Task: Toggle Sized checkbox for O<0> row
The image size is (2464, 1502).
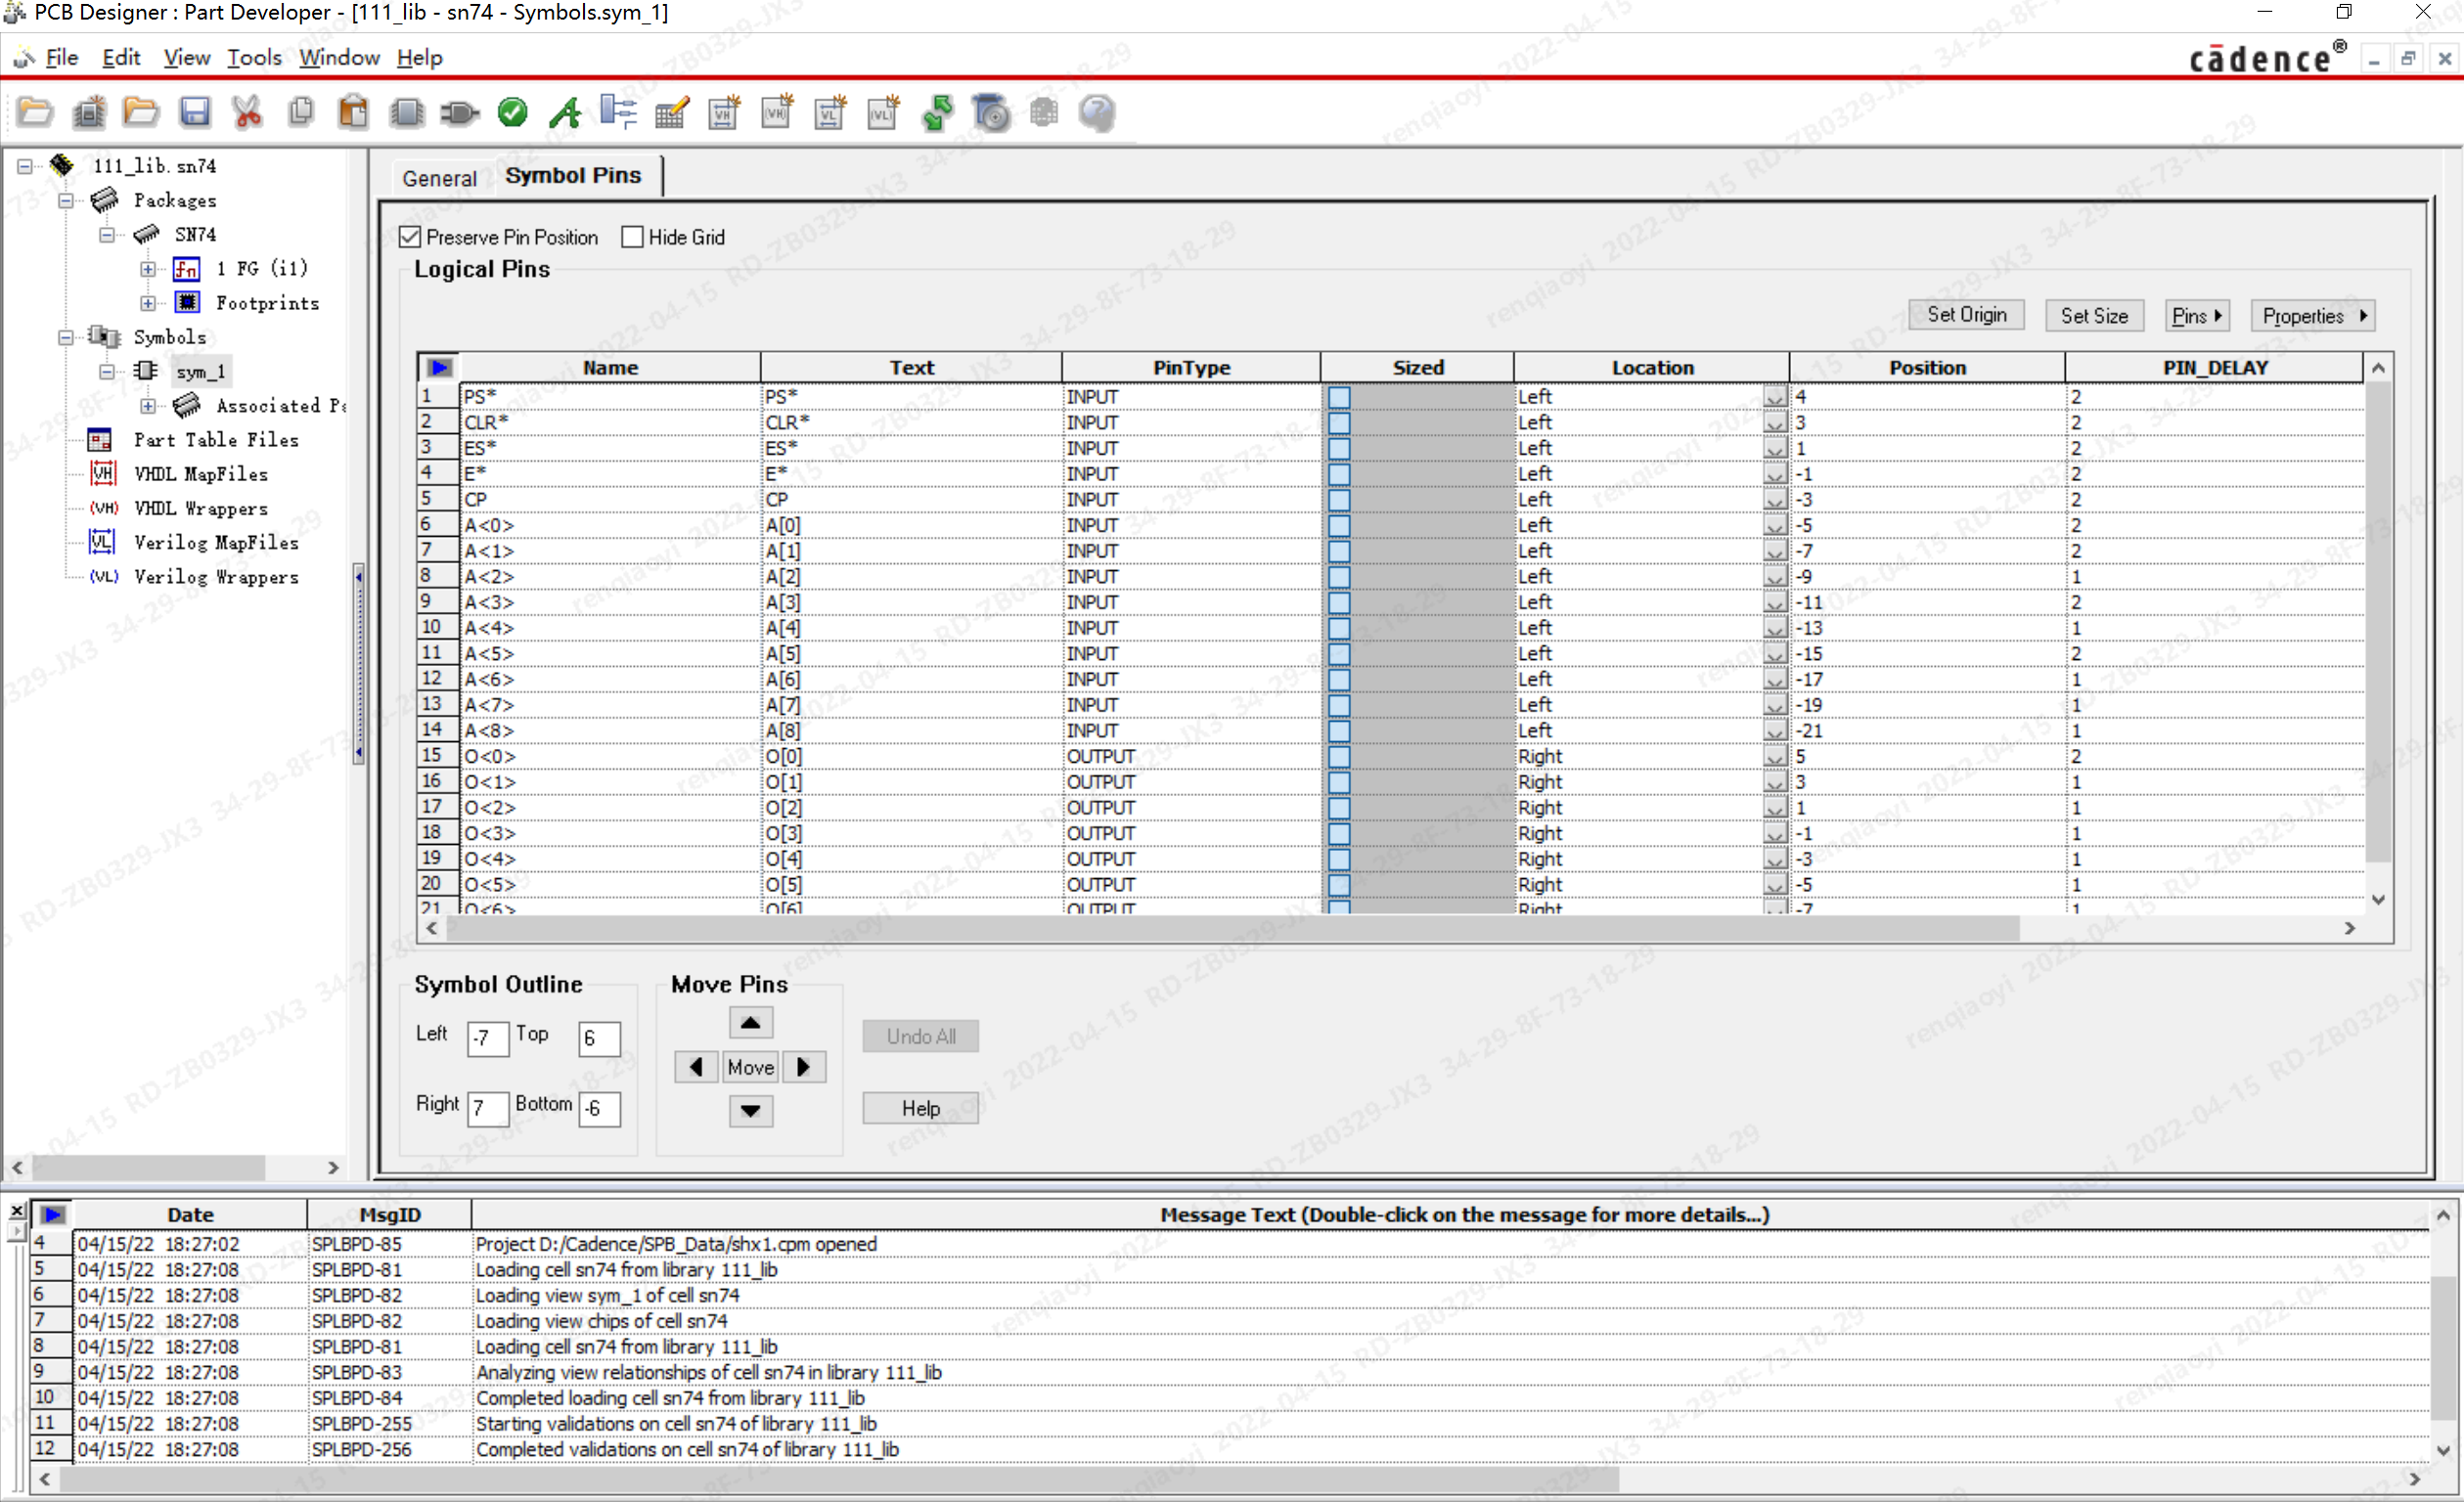Action: (1339, 756)
